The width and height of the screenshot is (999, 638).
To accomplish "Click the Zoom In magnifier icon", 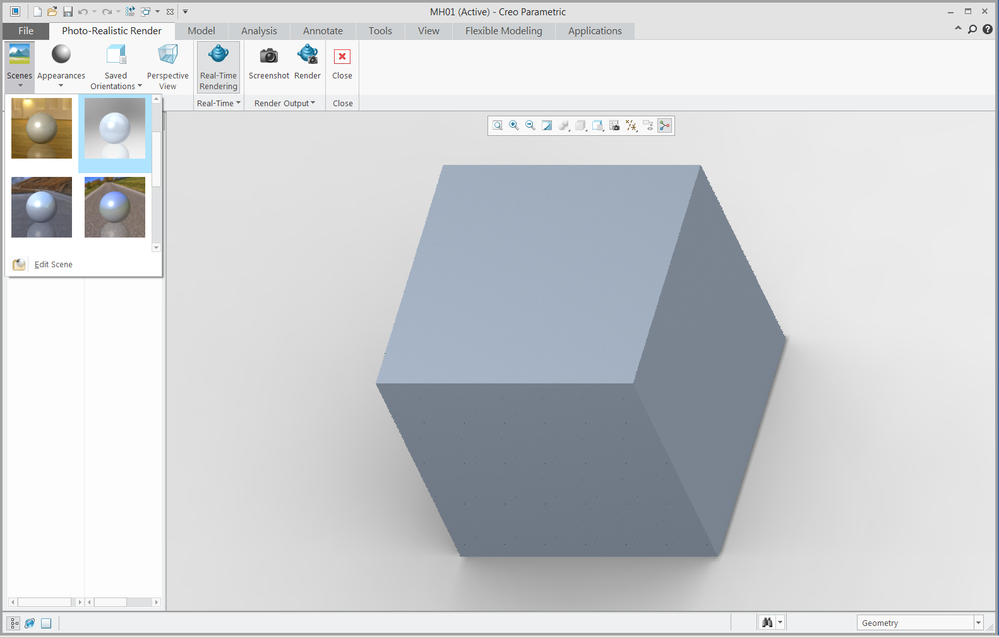I will pos(514,126).
